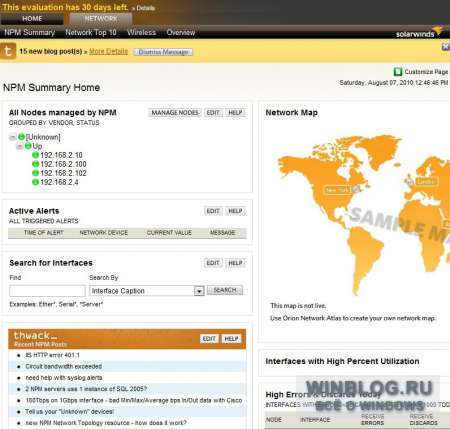The height and width of the screenshot is (429, 450).
Task: Open post 'Tell us your Unknown devices'
Action: (69, 412)
